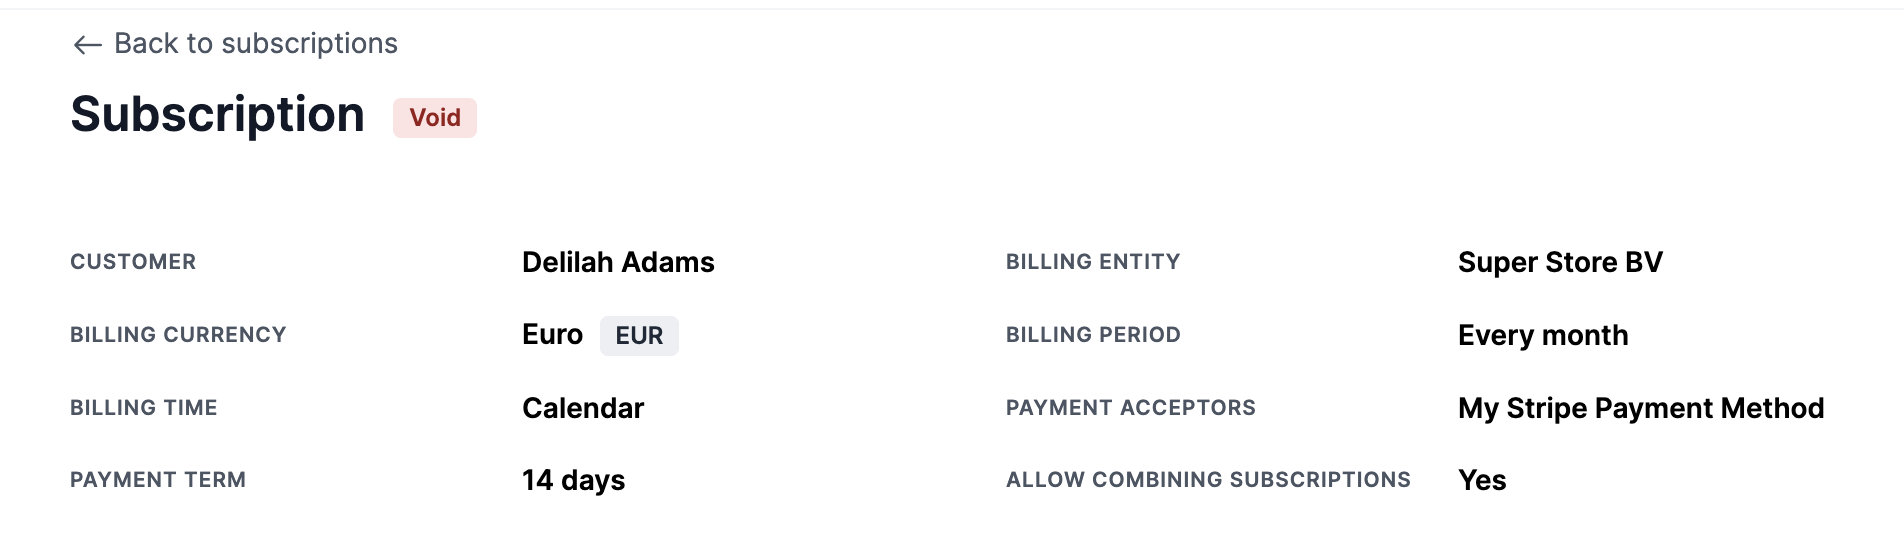Click the Euro currency value
Screen dimensions: 1904x538
tap(552, 335)
